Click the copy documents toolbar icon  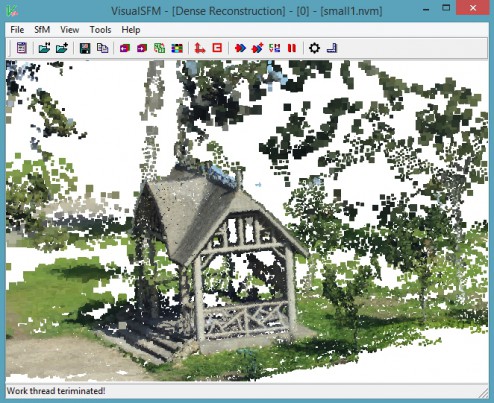click(102, 48)
